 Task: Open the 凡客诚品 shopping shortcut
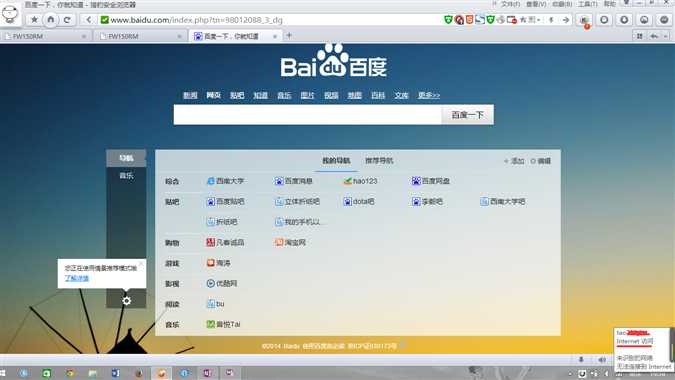click(x=226, y=243)
